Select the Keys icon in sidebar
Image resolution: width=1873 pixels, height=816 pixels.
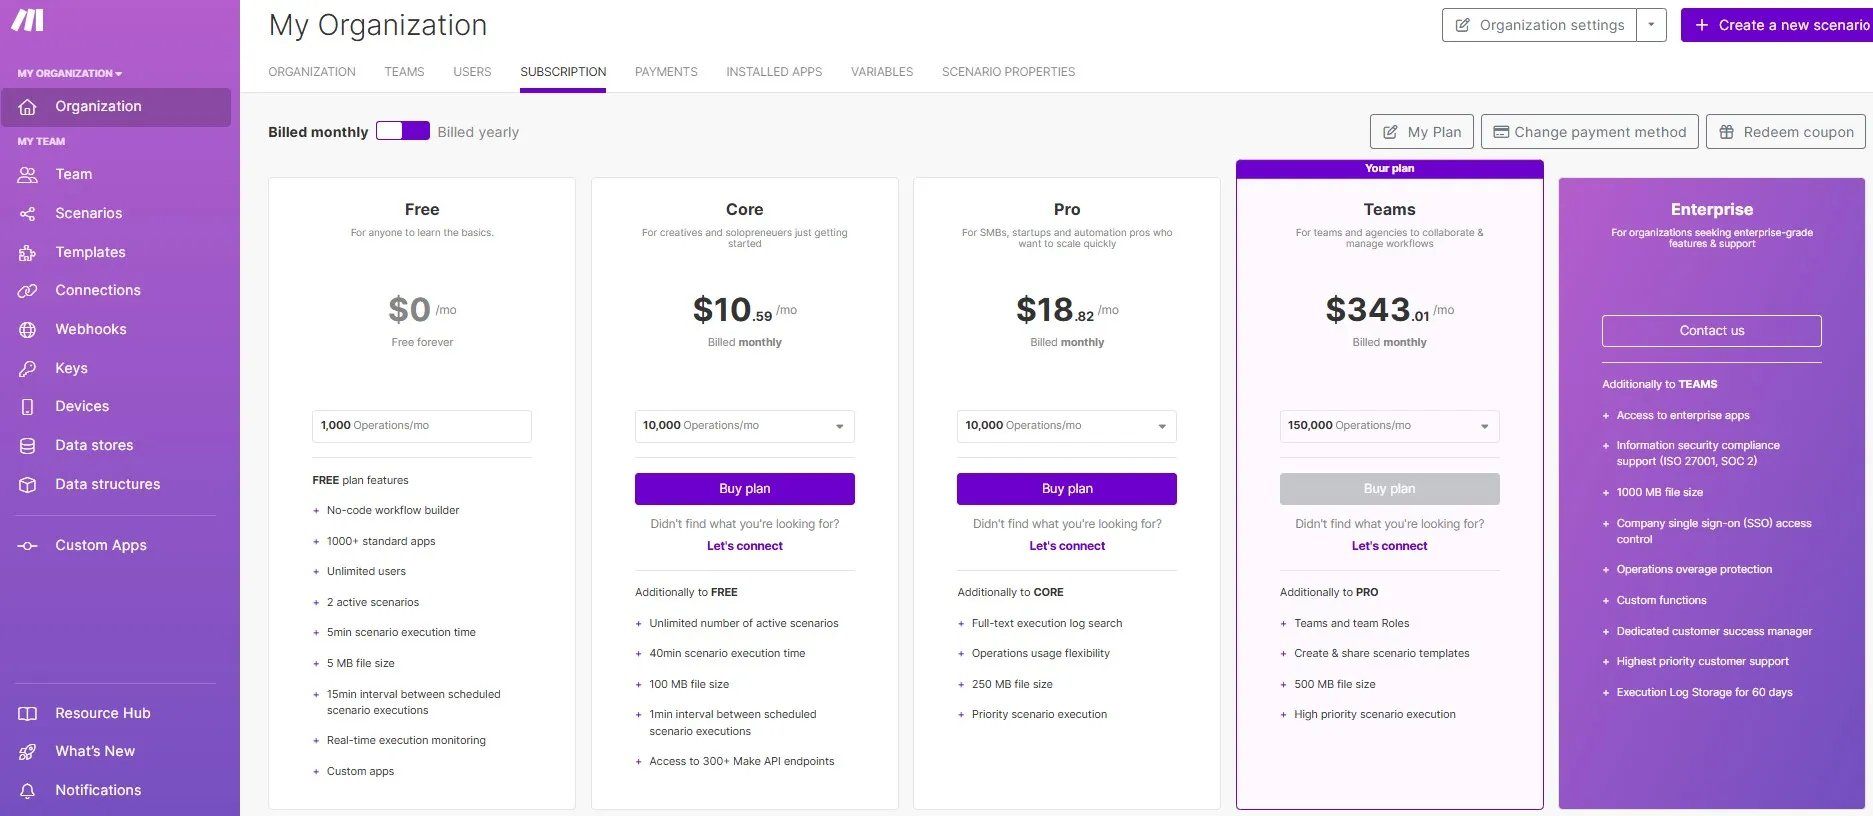[x=28, y=368]
